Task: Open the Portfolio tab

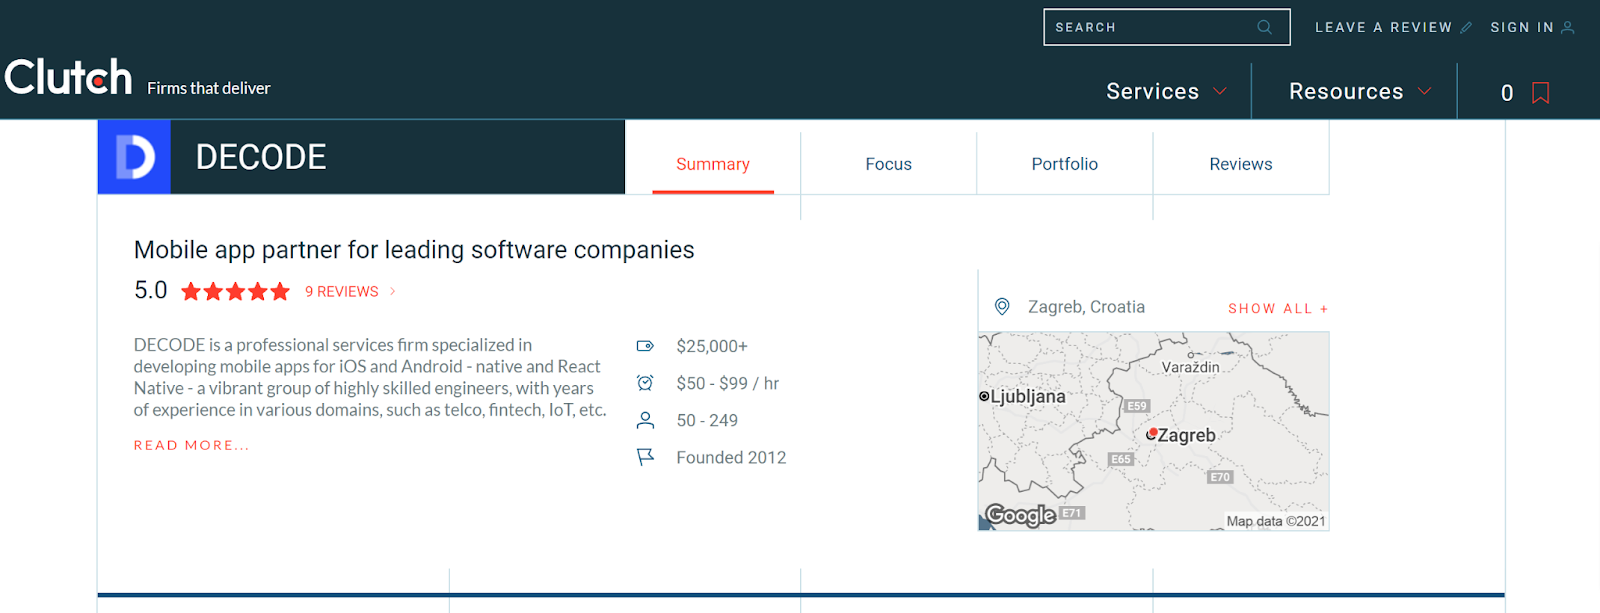Action: tap(1064, 164)
